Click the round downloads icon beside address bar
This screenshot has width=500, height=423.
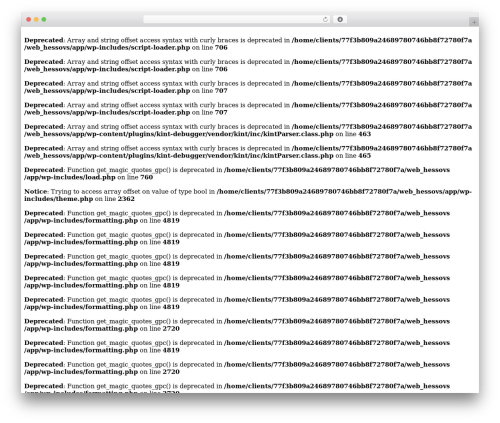tap(340, 20)
